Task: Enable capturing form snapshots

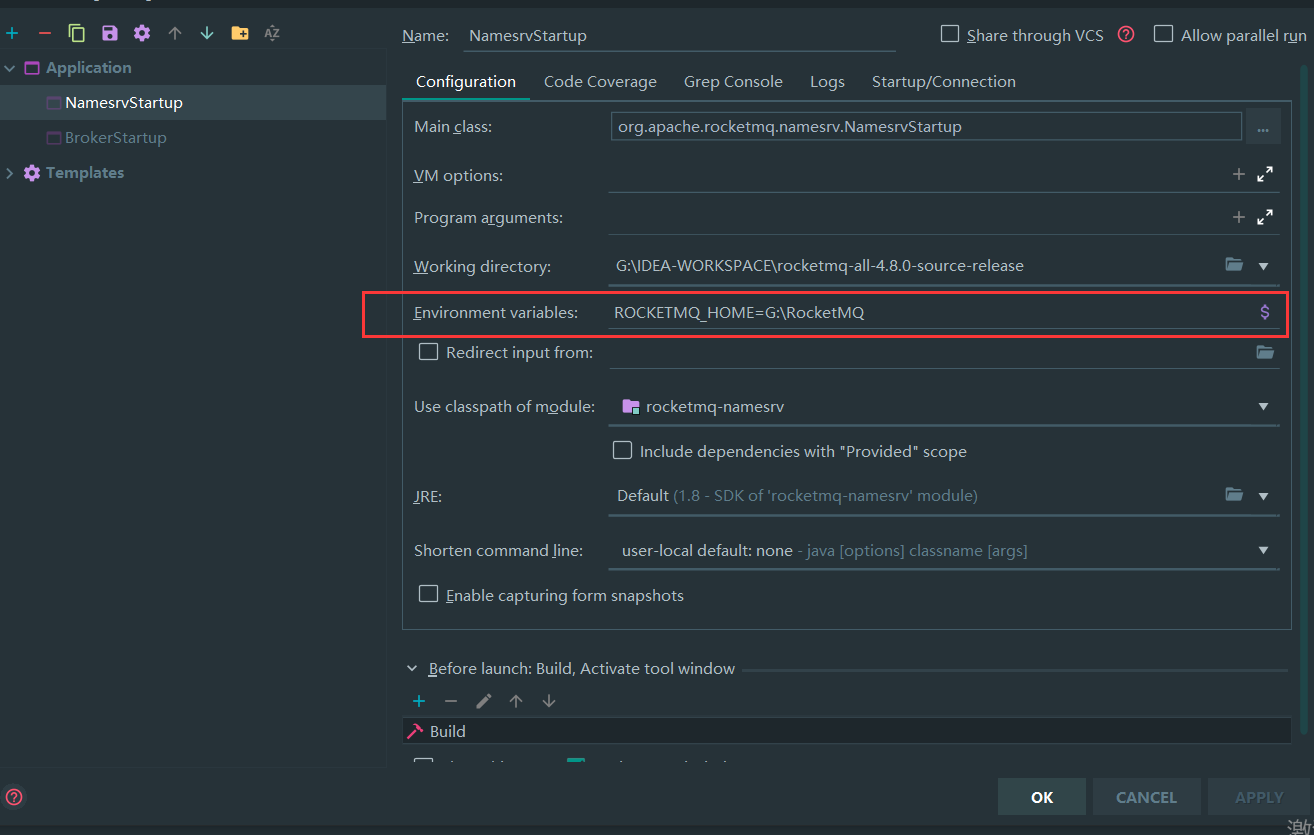Action: click(428, 594)
